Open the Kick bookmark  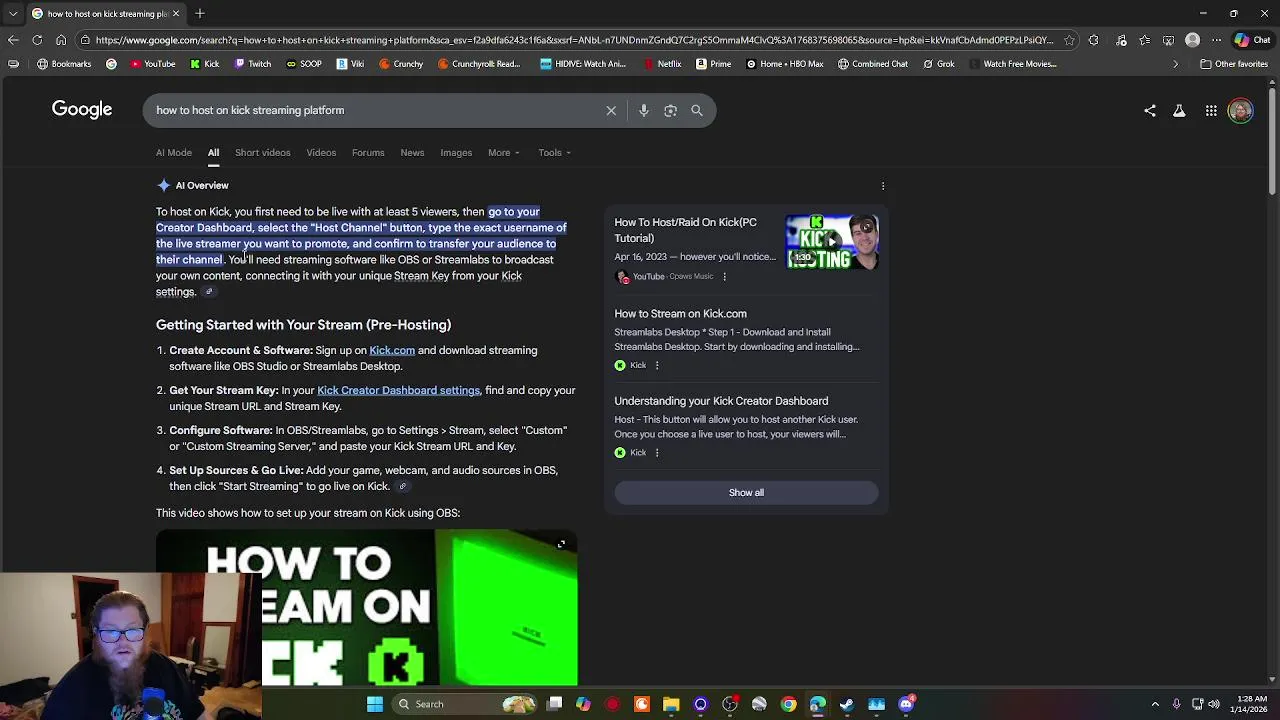[x=204, y=64]
